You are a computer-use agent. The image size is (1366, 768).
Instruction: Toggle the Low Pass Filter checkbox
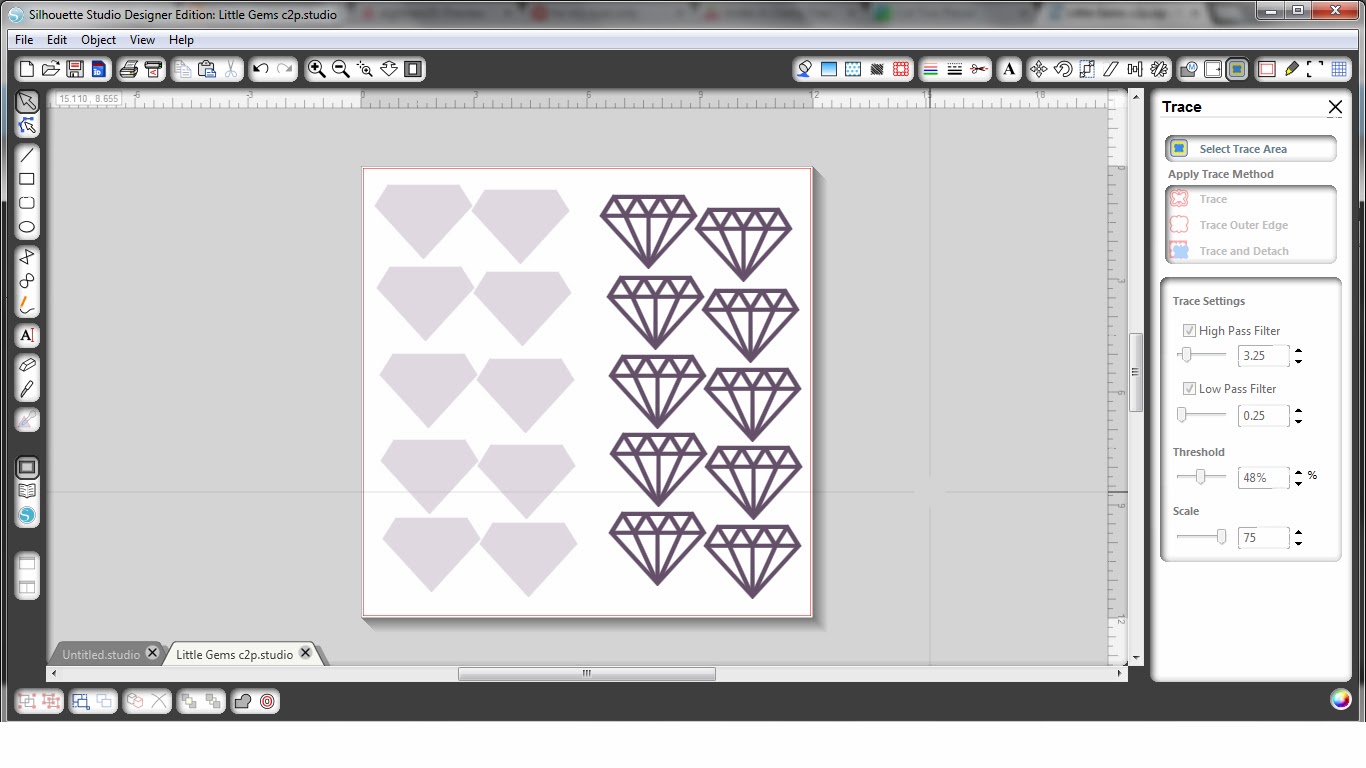[x=1189, y=389]
